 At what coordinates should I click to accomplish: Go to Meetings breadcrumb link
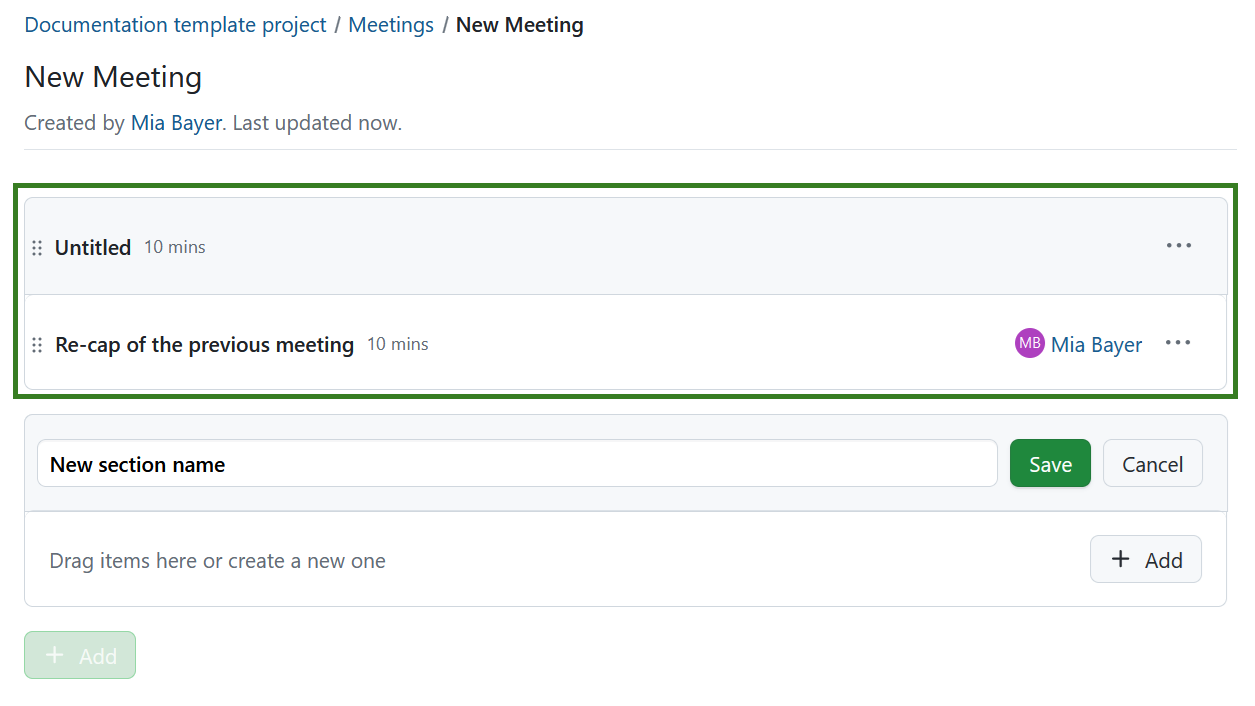coord(391,25)
